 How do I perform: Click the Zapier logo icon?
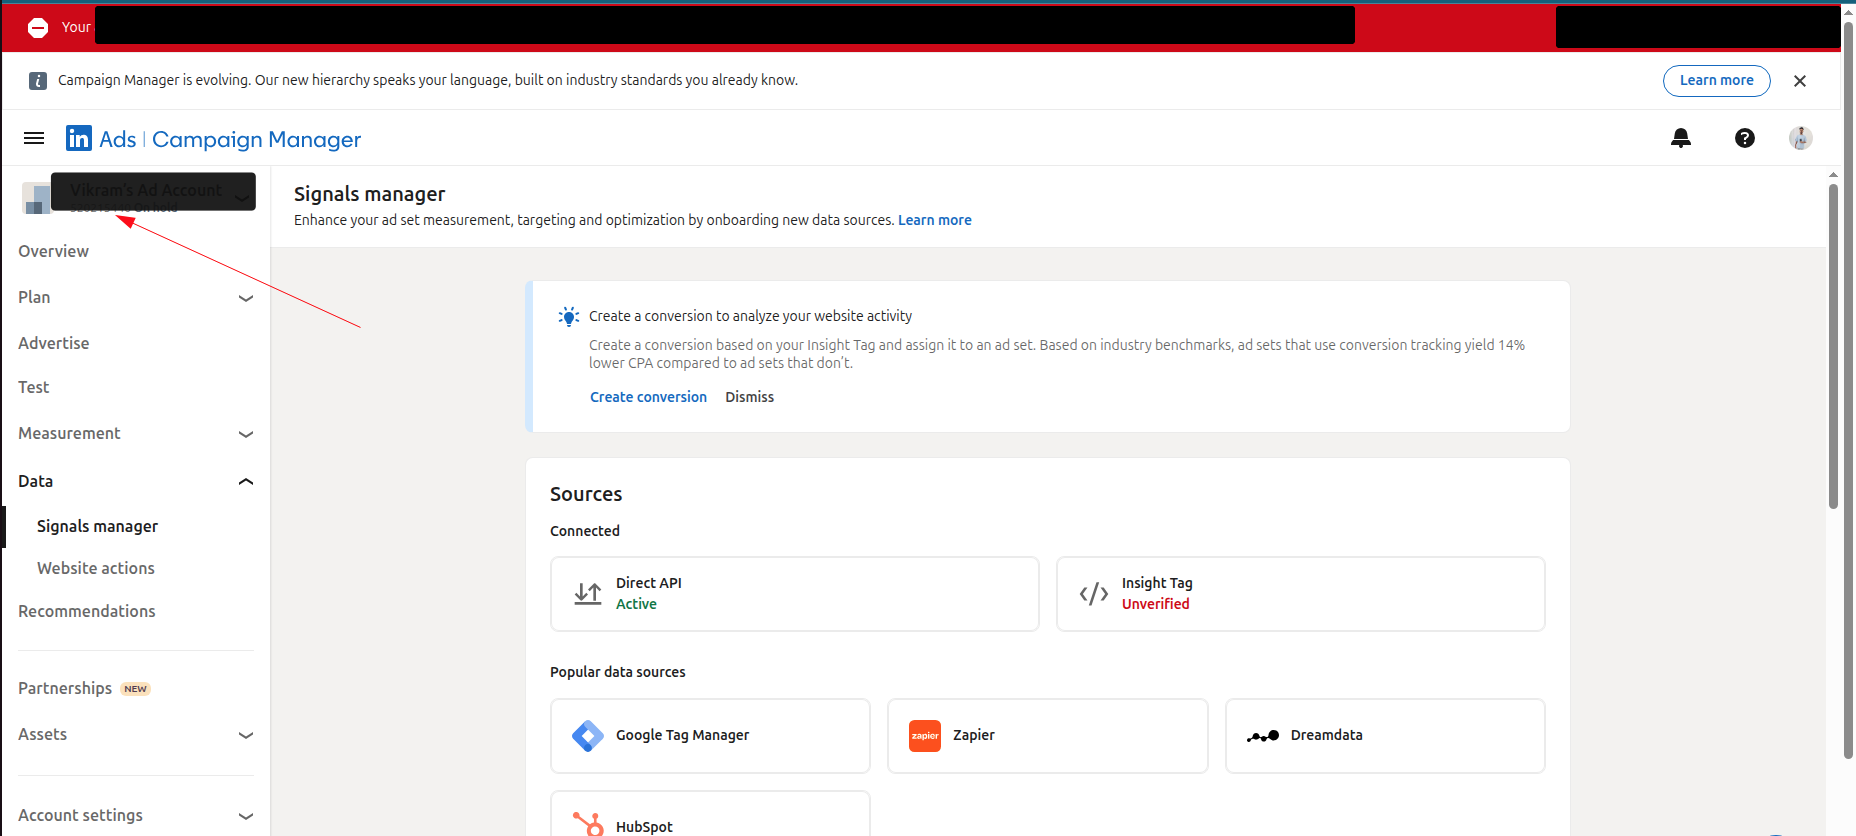tap(925, 736)
